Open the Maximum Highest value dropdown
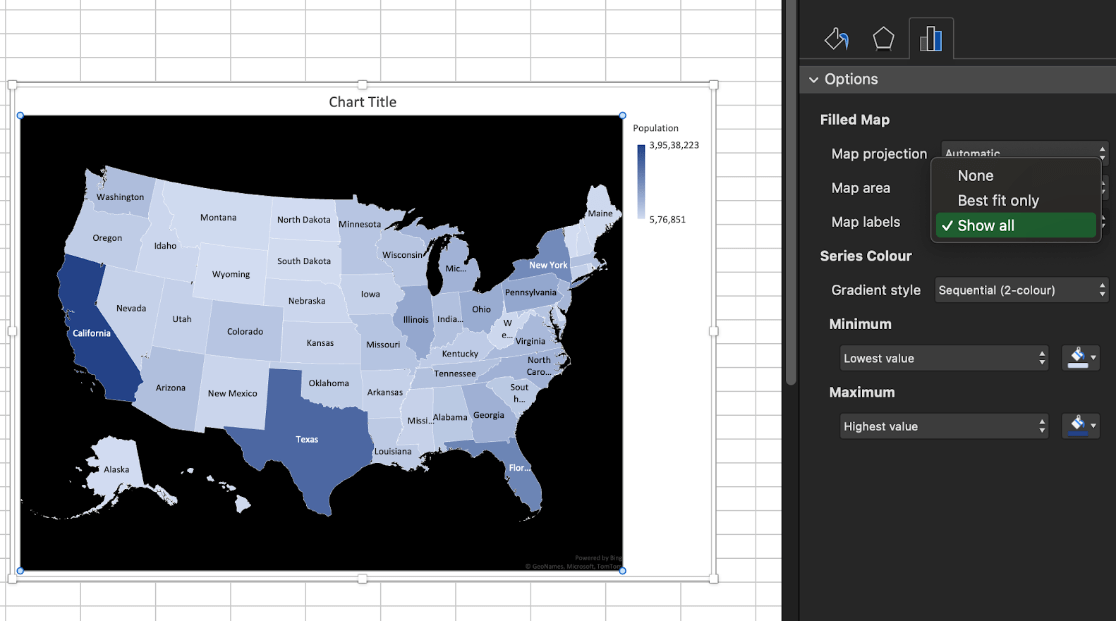The height and width of the screenshot is (621, 1116). pos(944,427)
